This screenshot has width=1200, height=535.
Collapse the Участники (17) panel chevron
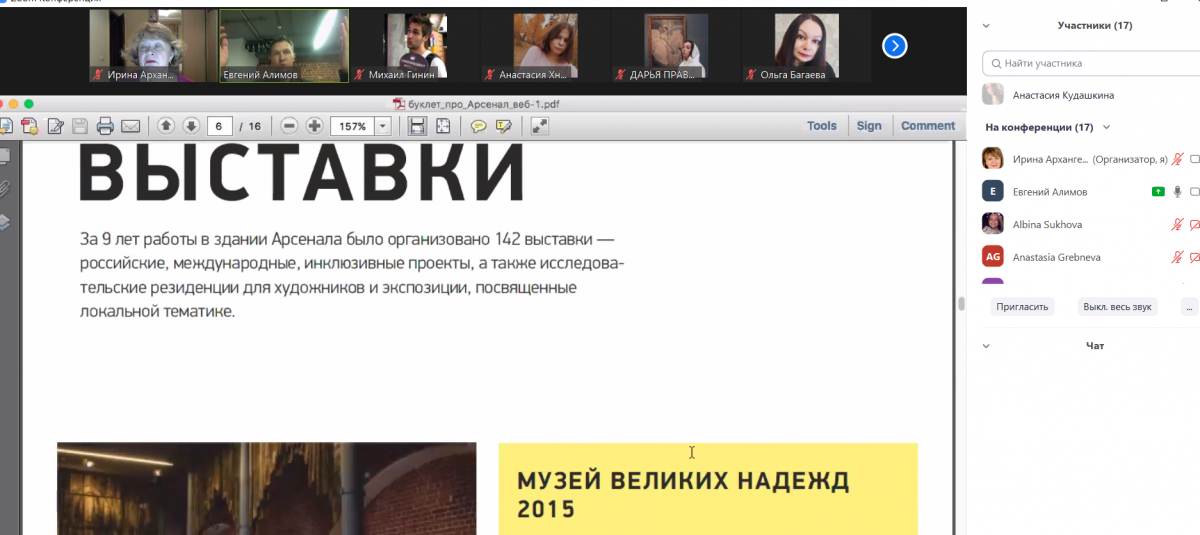point(986,26)
